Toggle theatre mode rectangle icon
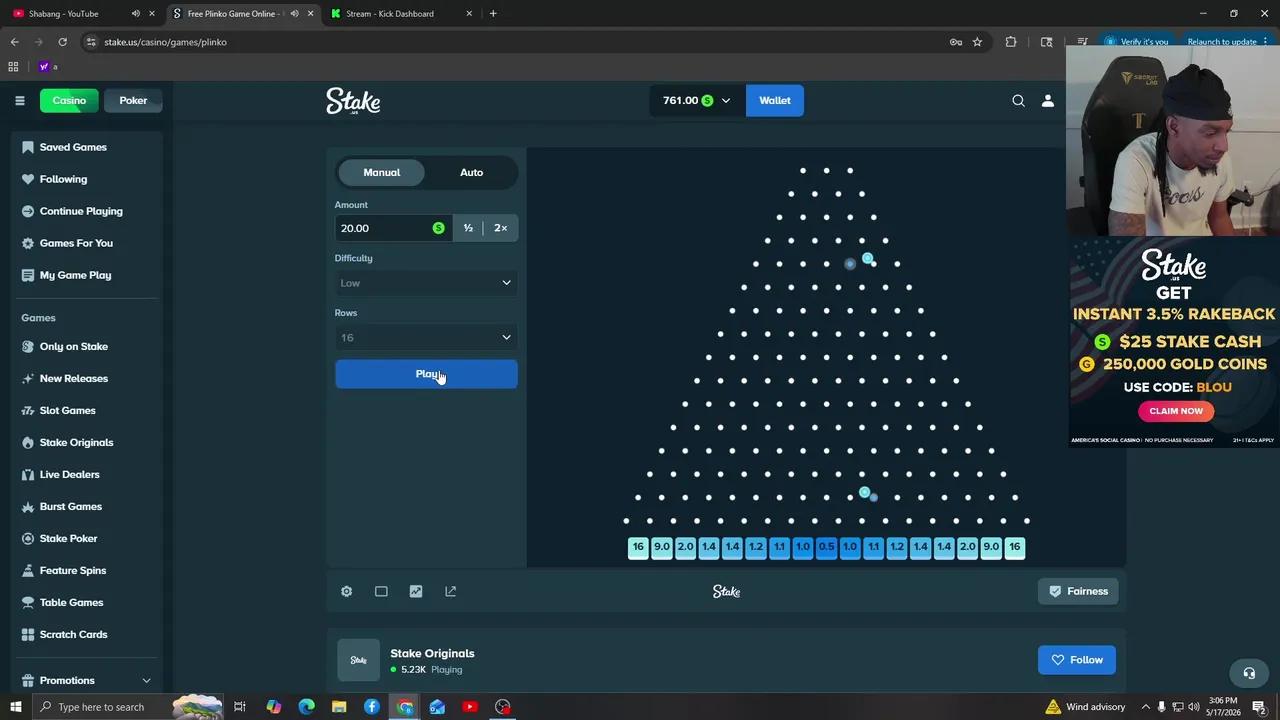The height and width of the screenshot is (720, 1280). (x=381, y=591)
